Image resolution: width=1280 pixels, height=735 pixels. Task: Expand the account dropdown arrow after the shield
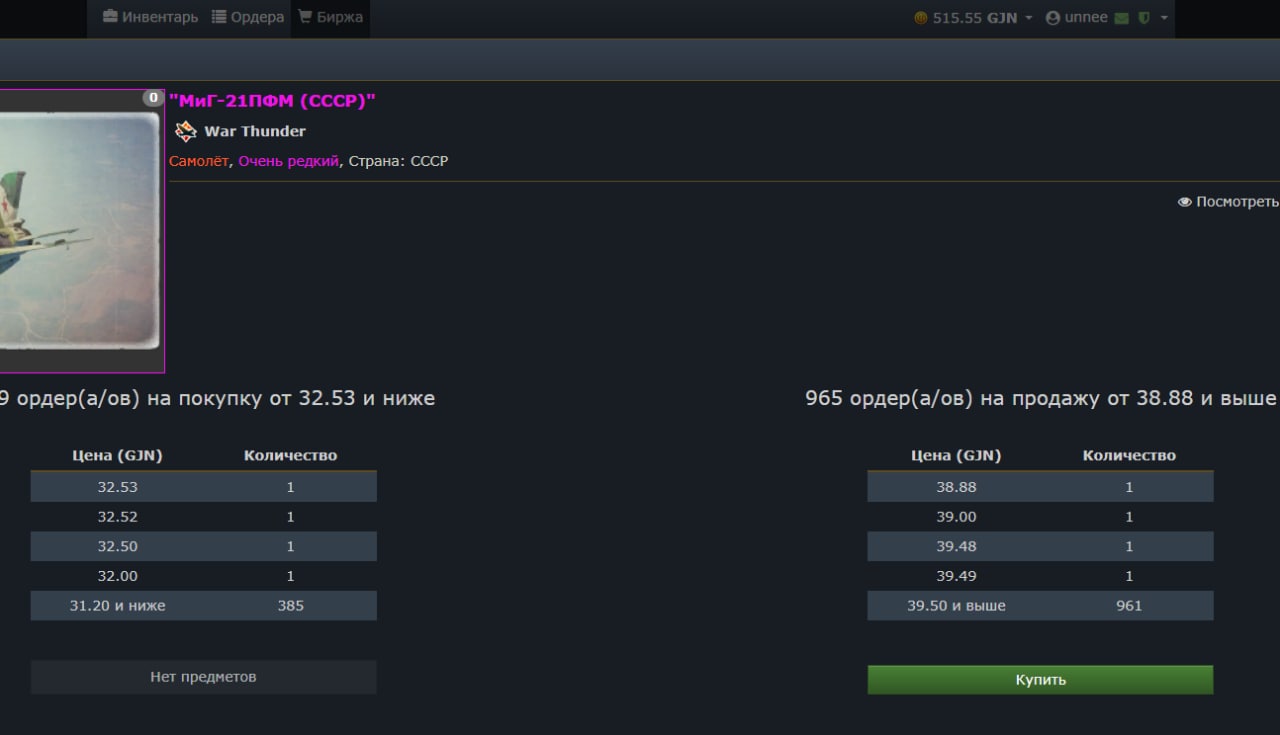click(x=1164, y=18)
